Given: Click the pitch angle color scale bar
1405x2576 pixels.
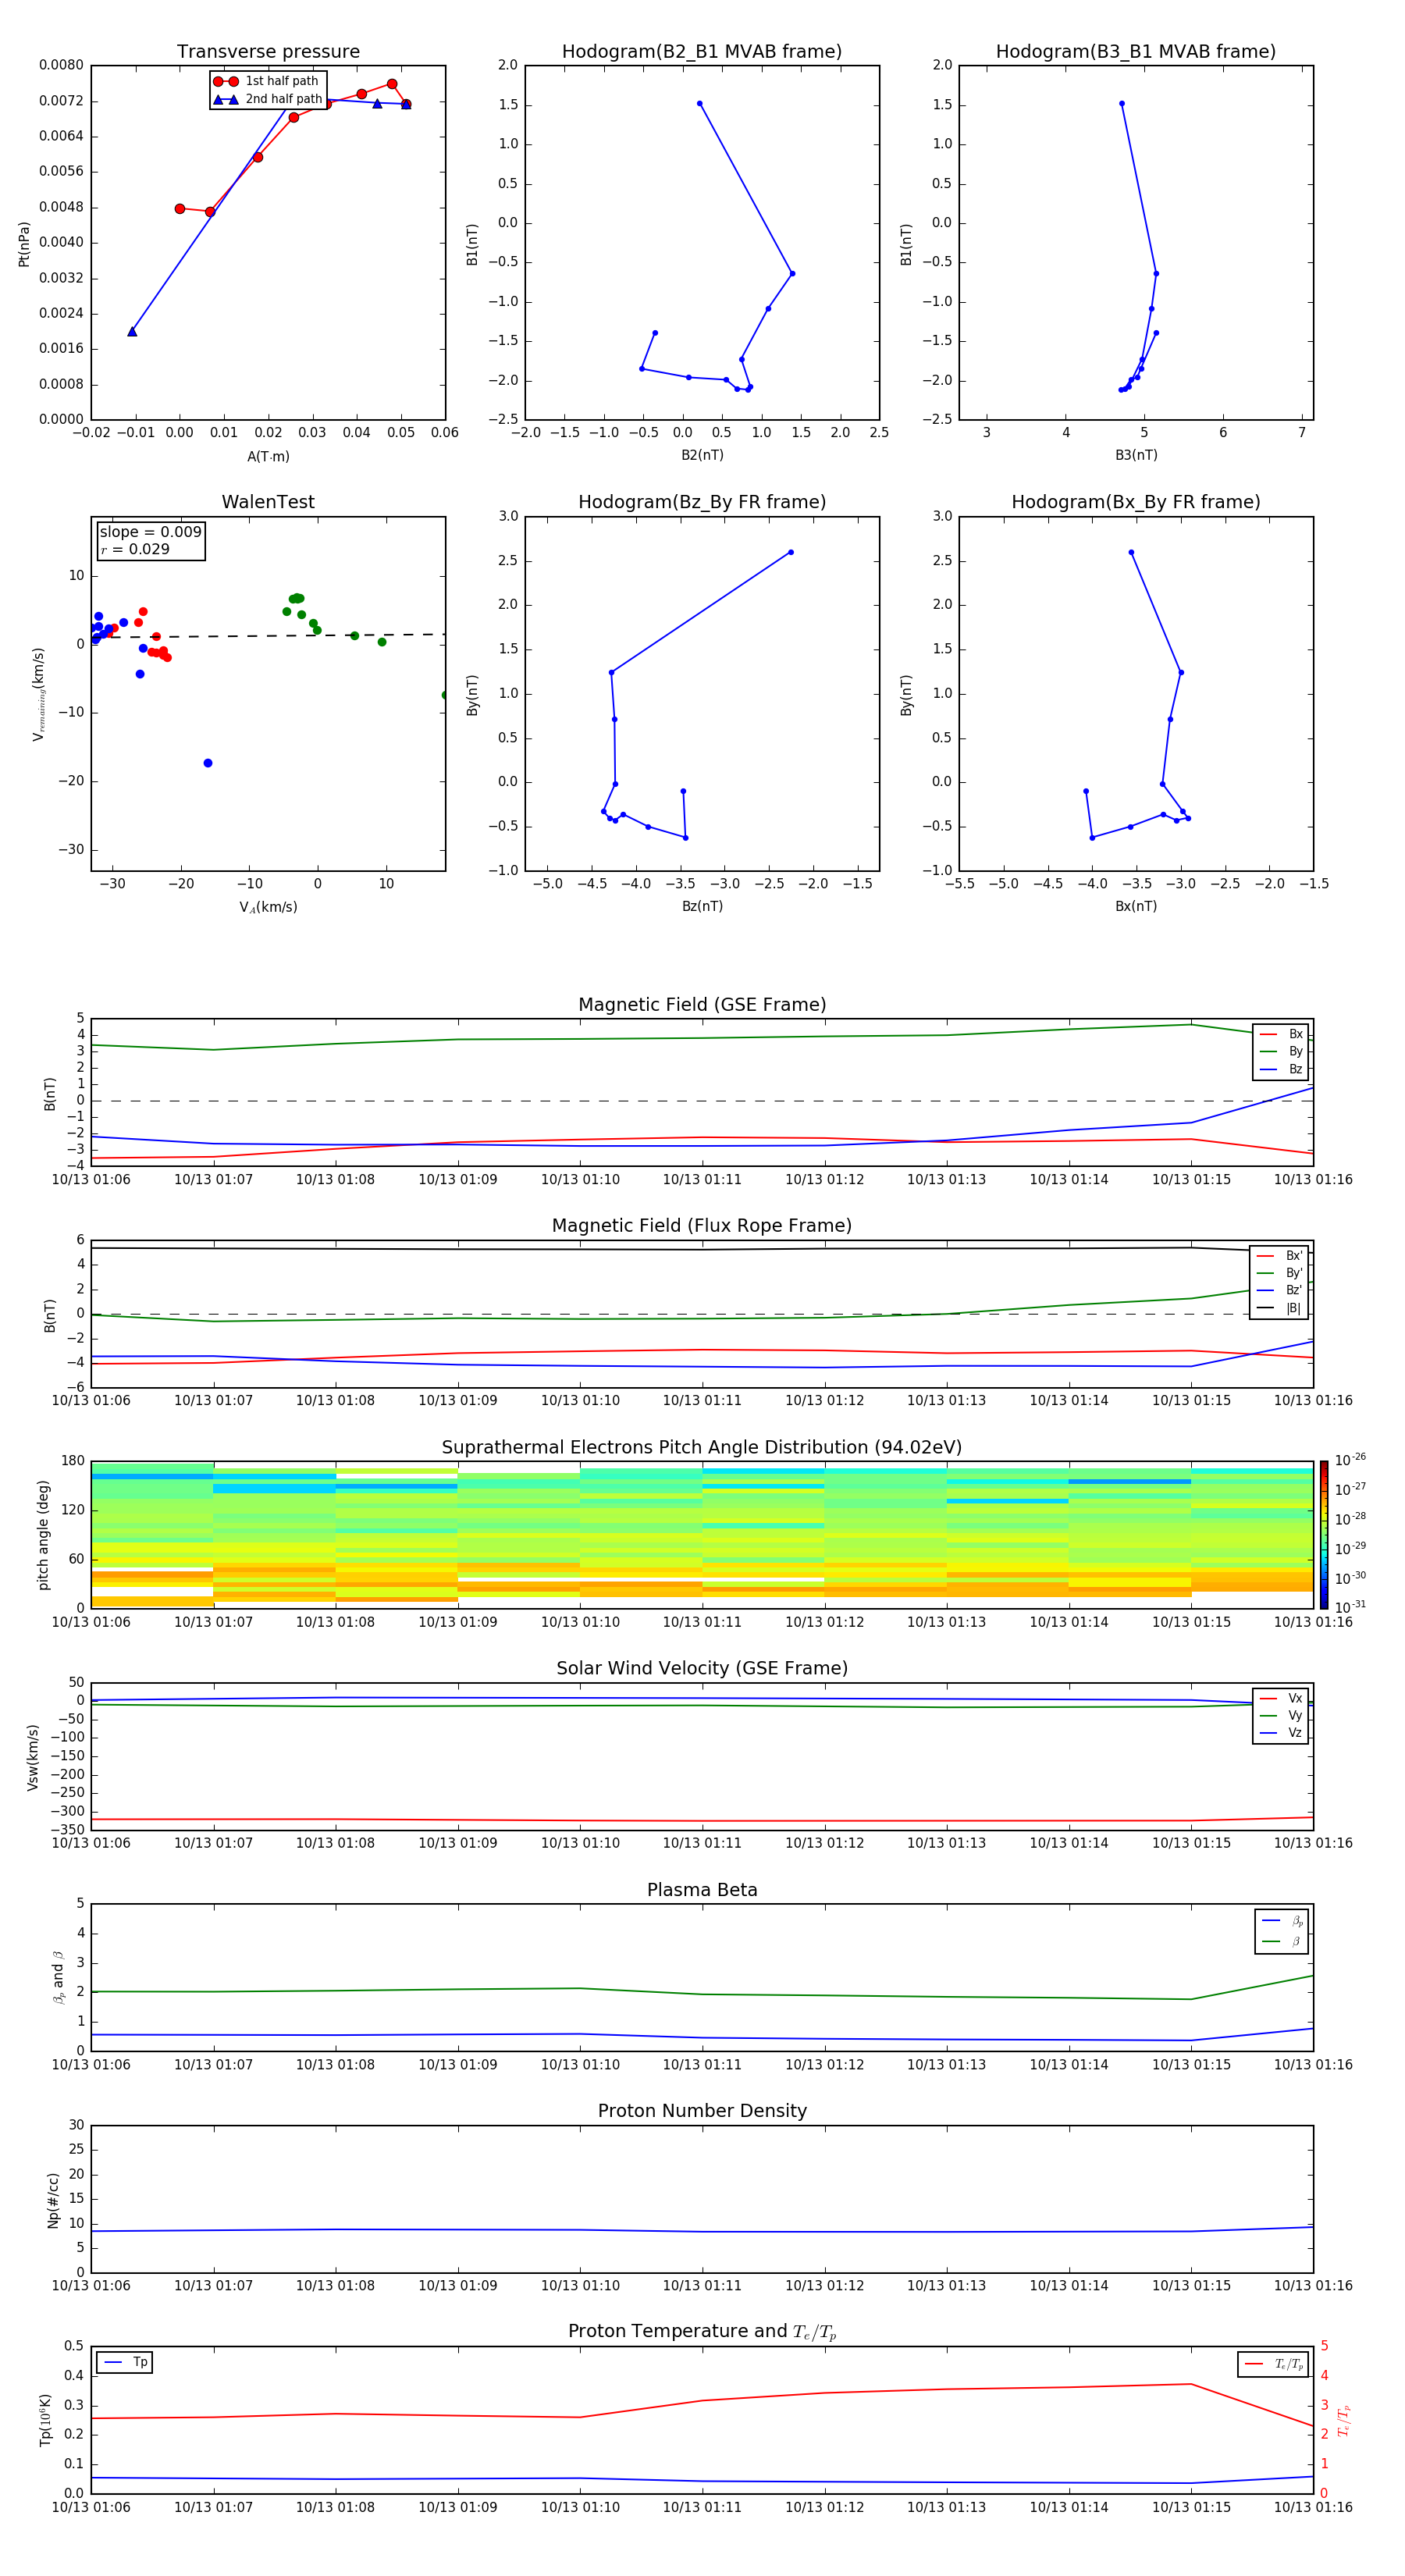Looking at the screenshot, I should click(x=1323, y=1535).
